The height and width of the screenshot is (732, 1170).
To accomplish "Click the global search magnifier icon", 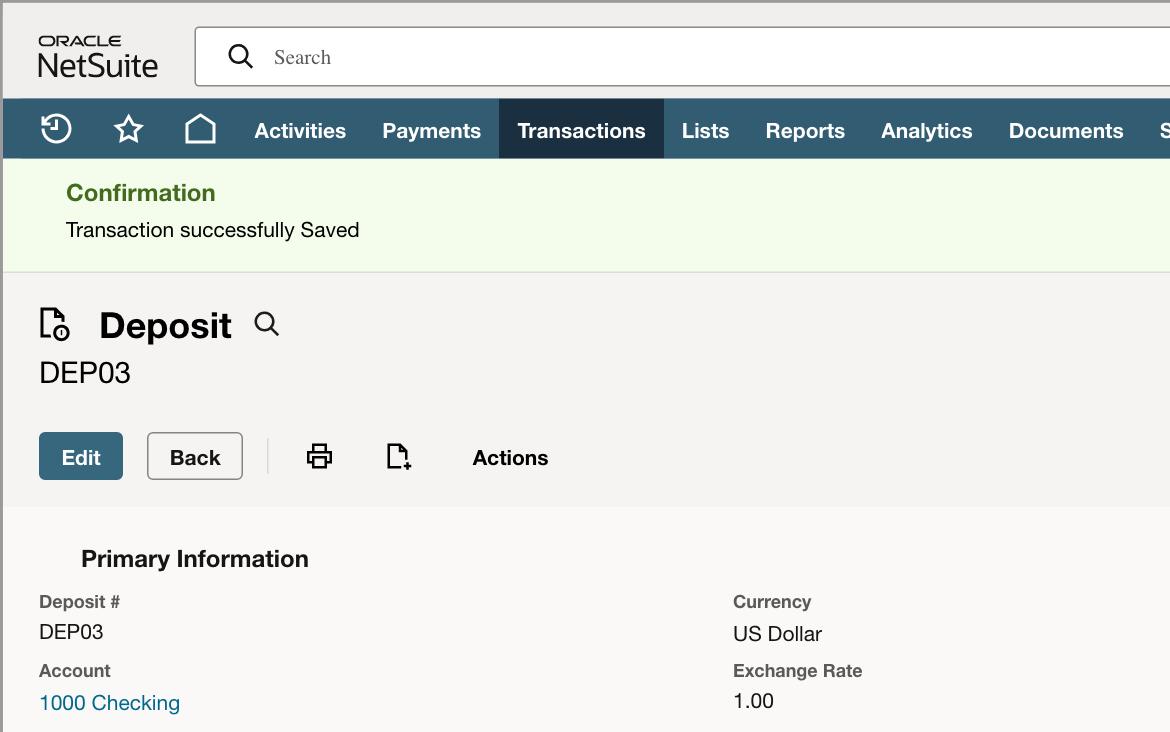I will [240, 56].
